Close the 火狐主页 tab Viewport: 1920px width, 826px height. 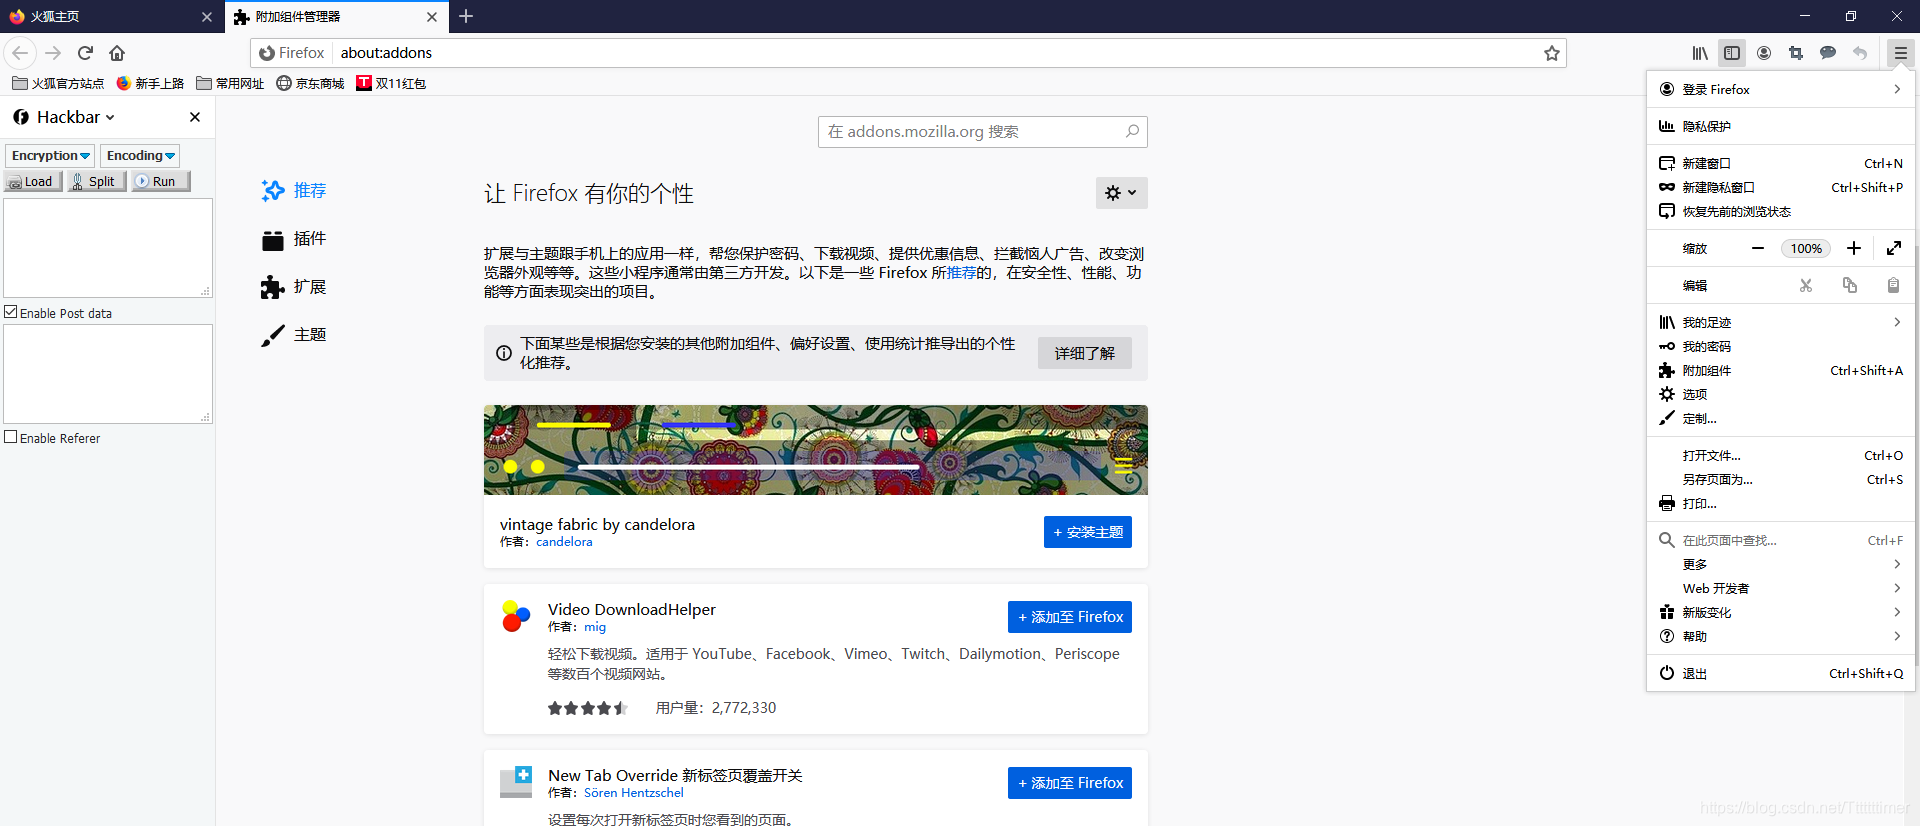(x=207, y=17)
